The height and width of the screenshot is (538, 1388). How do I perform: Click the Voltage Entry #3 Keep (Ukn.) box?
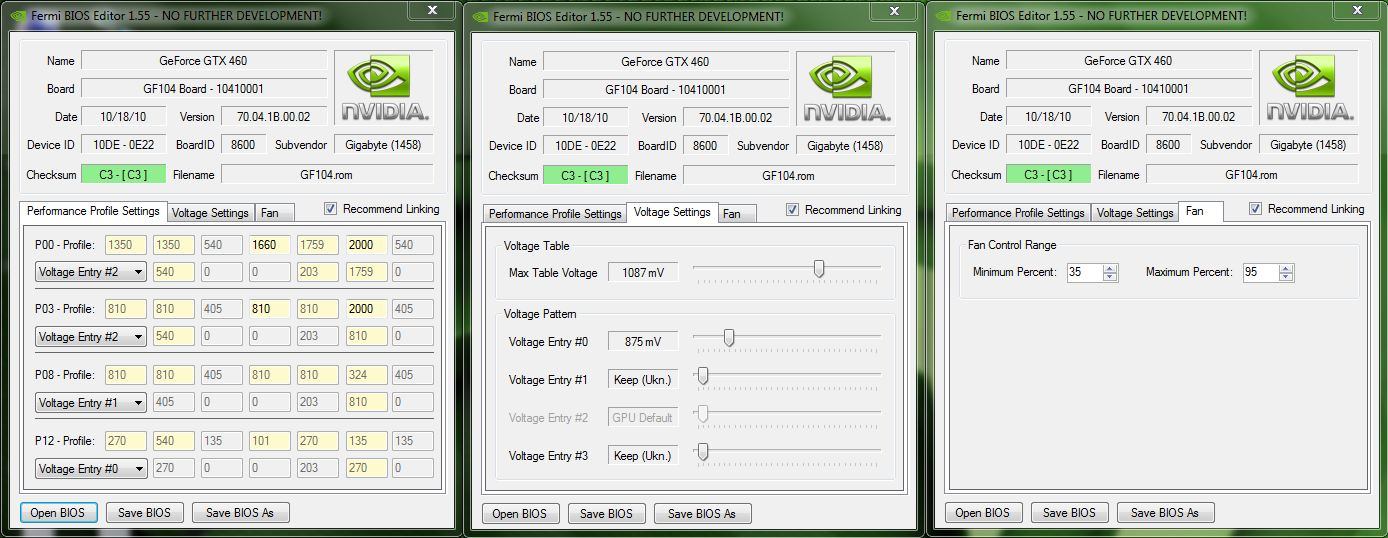[x=643, y=456]
